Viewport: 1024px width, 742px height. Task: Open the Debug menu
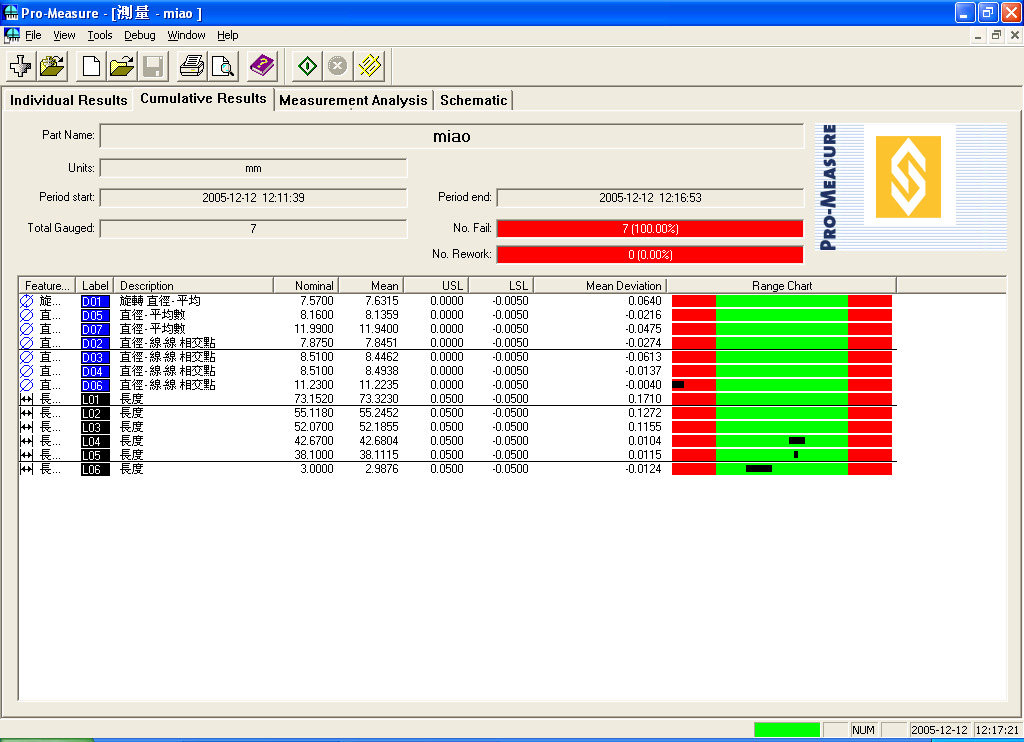(x=140, y=35)
